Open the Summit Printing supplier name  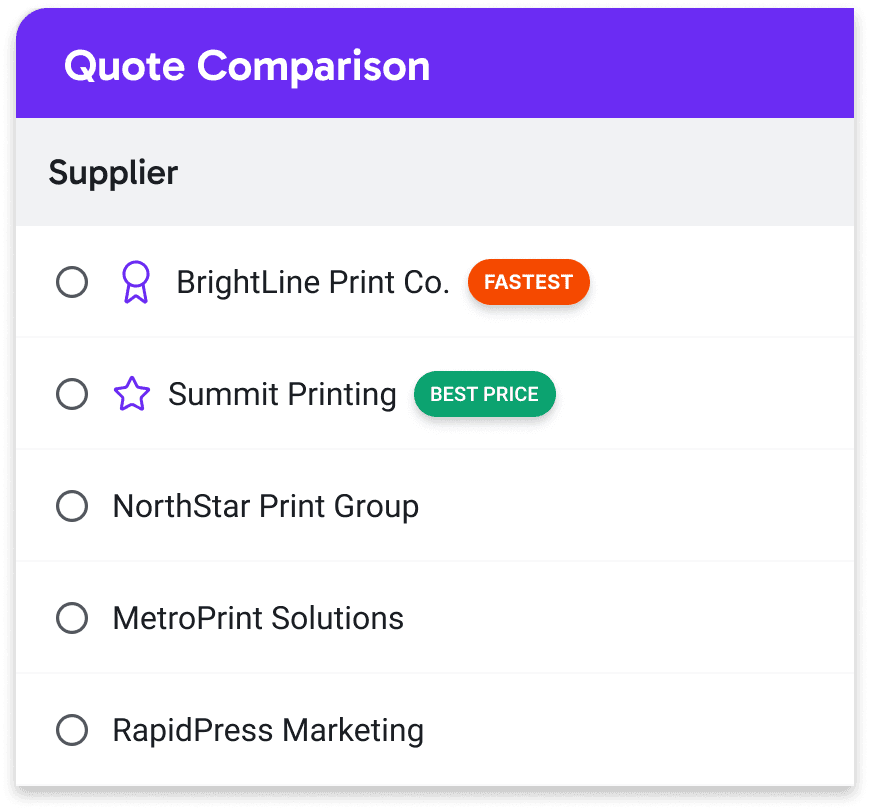click(x=282, y=394)
